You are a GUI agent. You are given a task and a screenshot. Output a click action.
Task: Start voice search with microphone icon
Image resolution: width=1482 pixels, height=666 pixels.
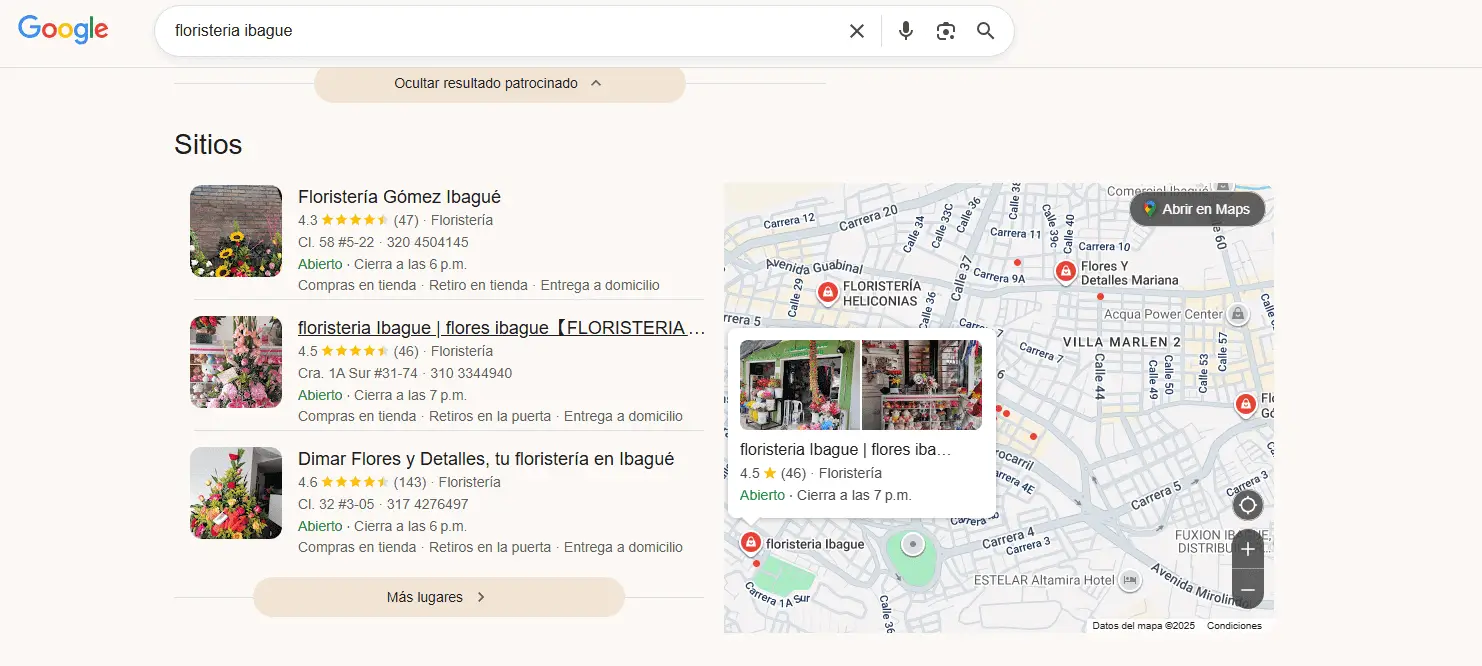pos(905,31)
